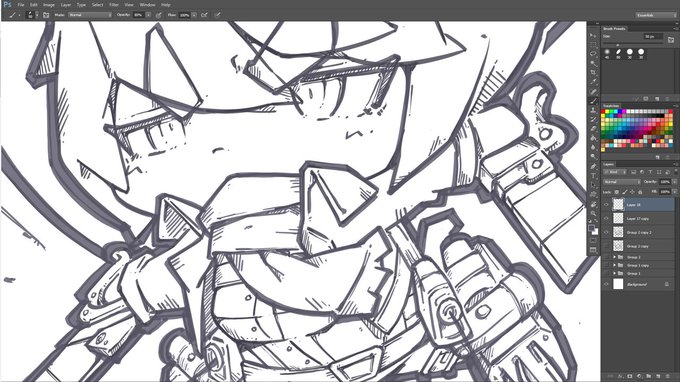This screenshot has width=680, height=382.
Task: Select the Eyedropper tool
Action: pos(593,82)
